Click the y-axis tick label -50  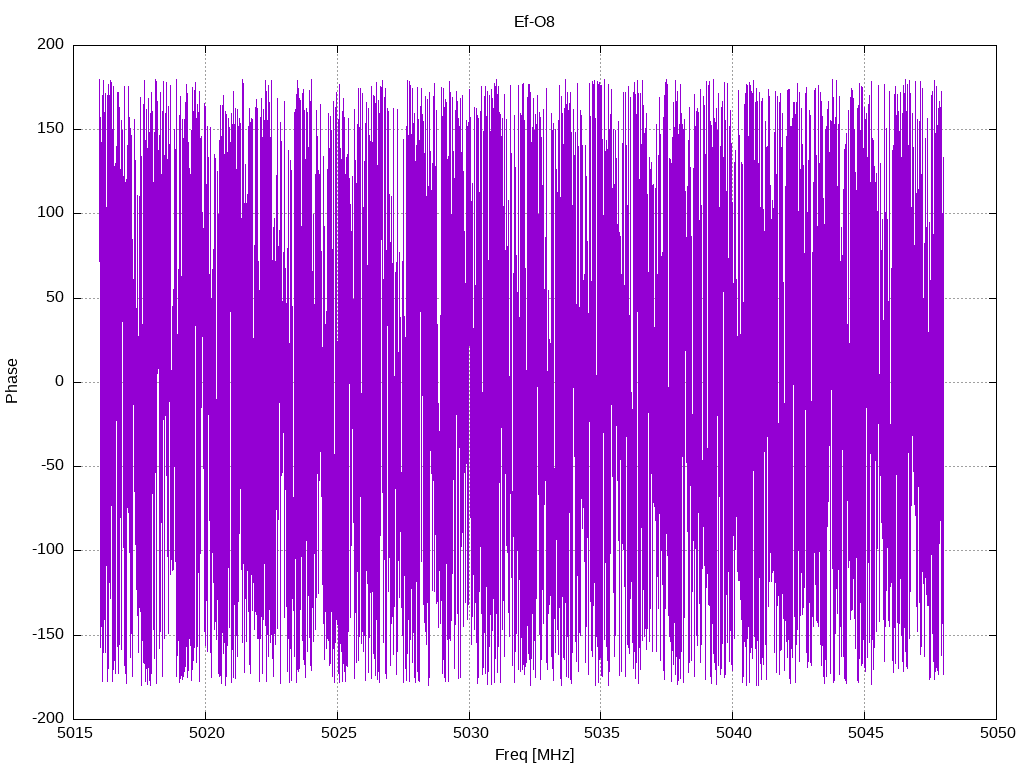tap(53, 466)
